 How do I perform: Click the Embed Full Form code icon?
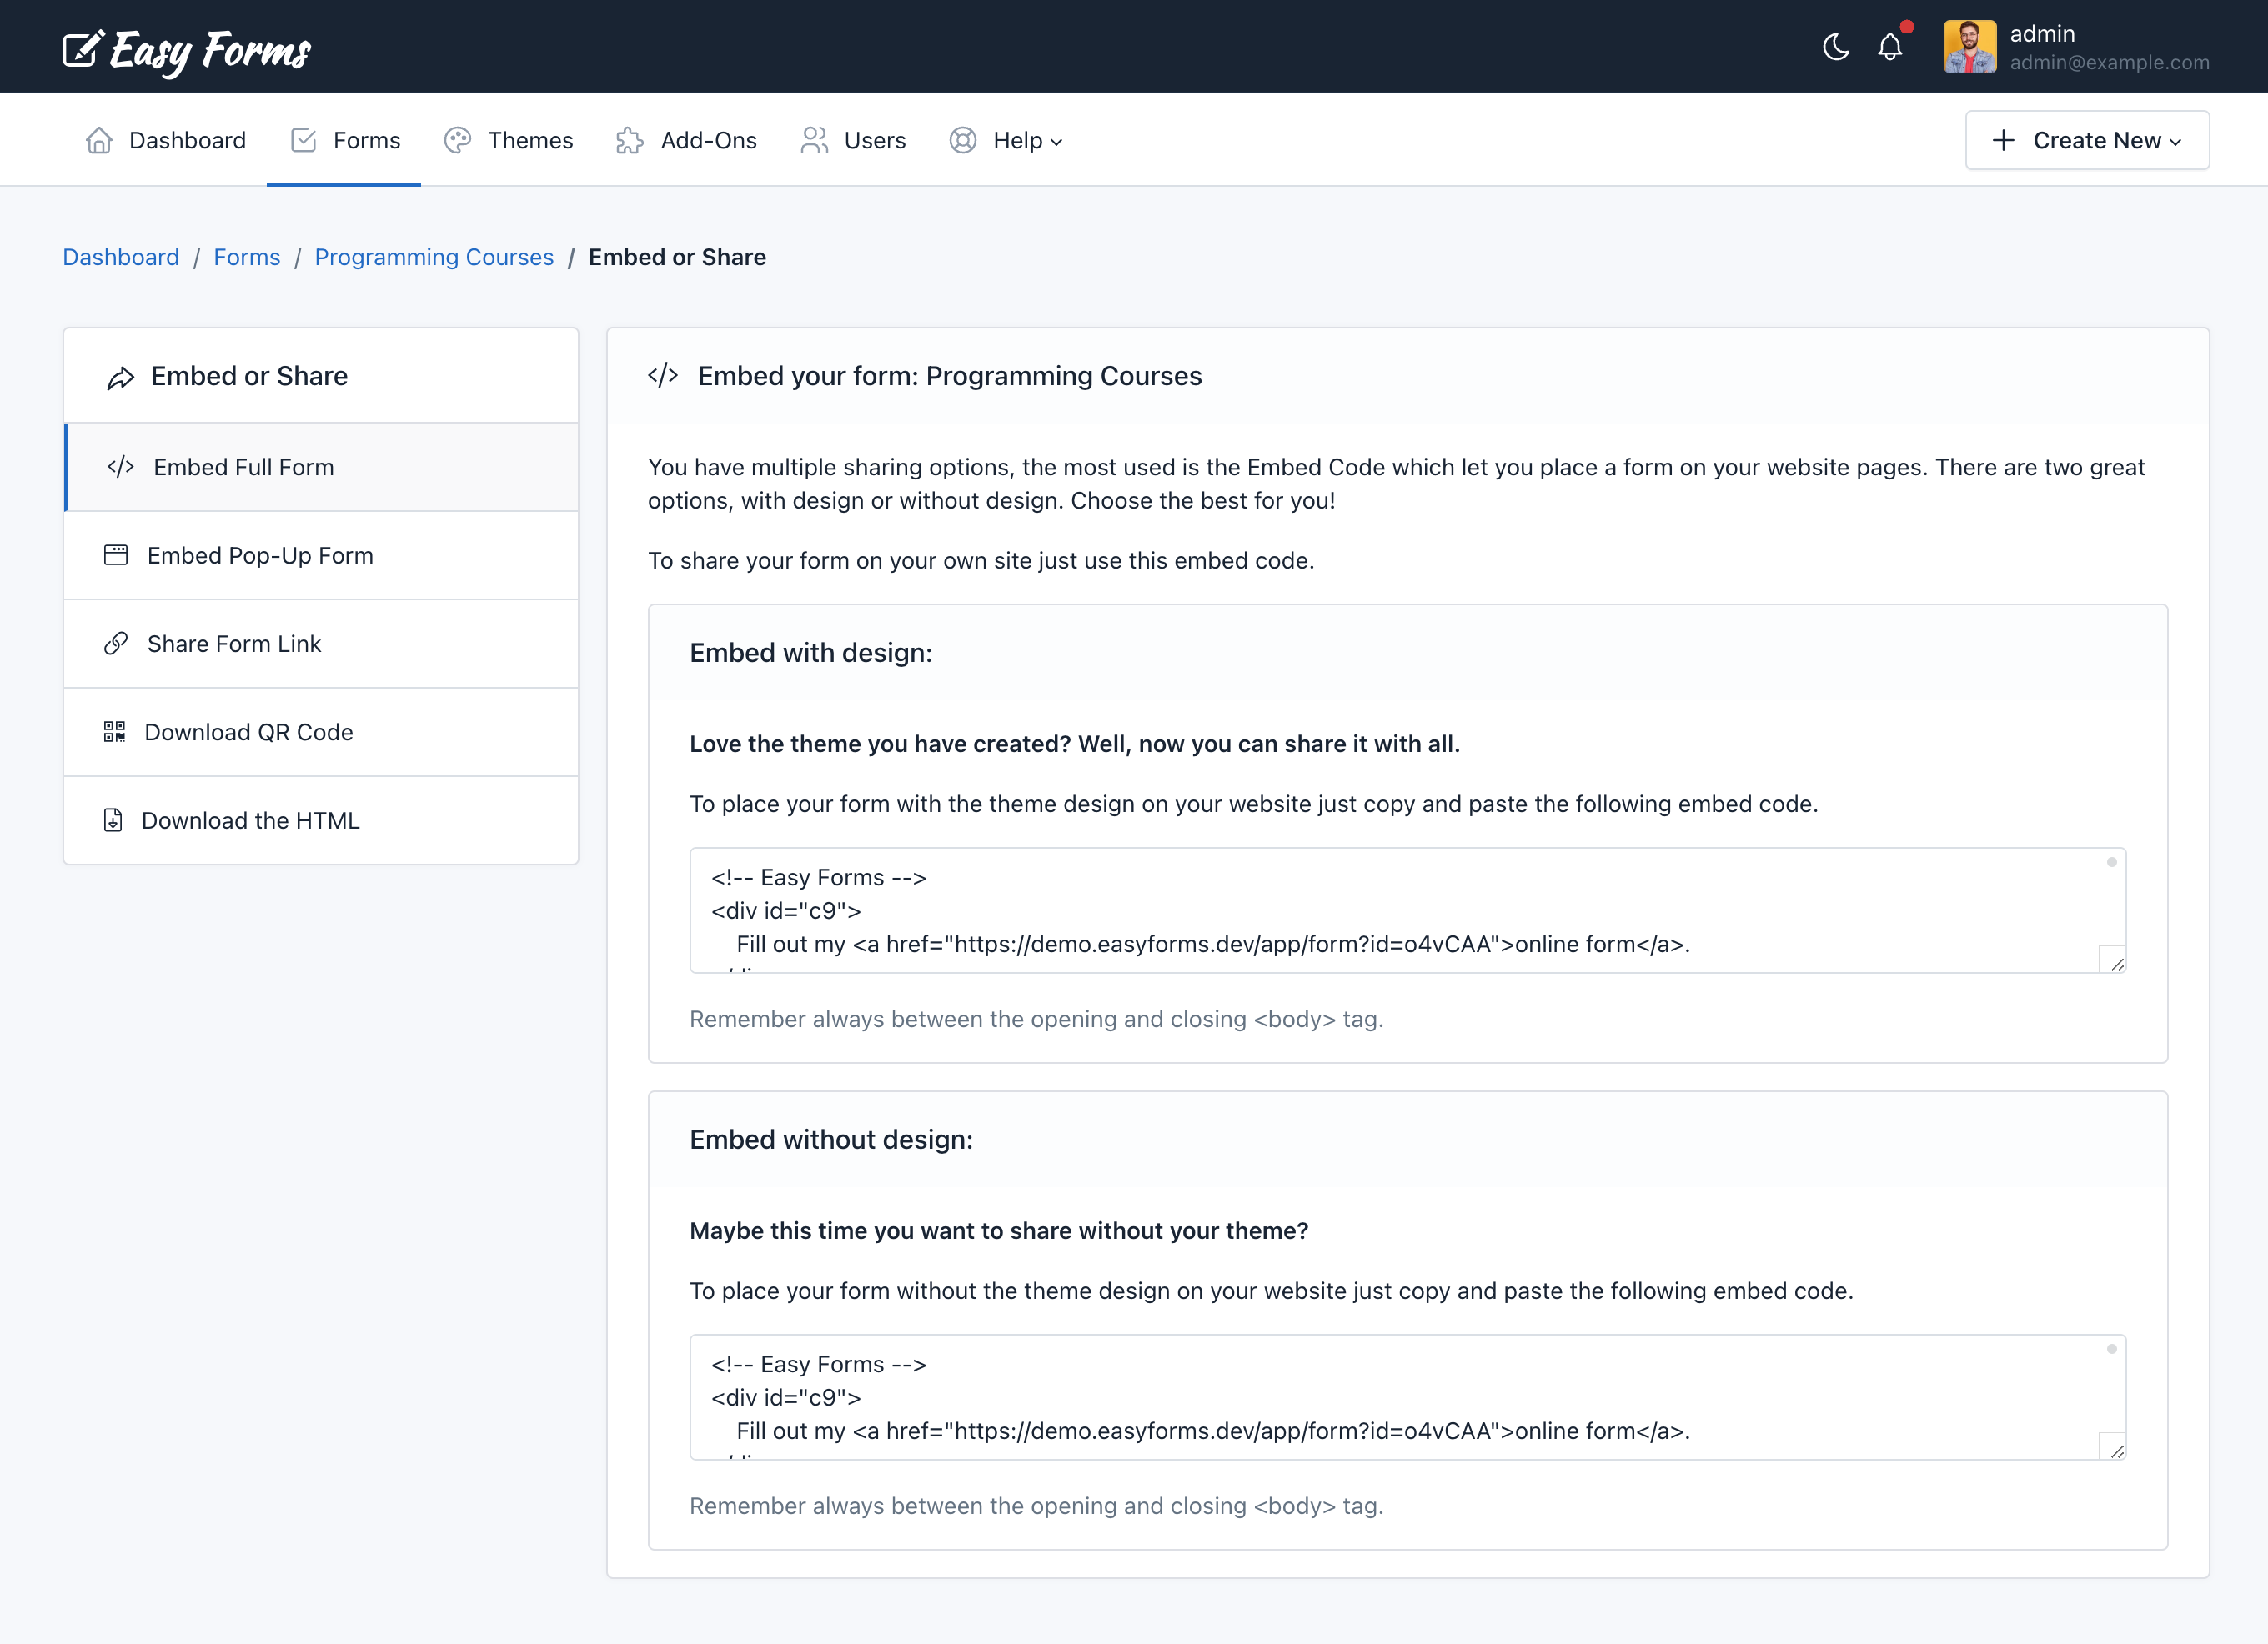click(121, 467)
